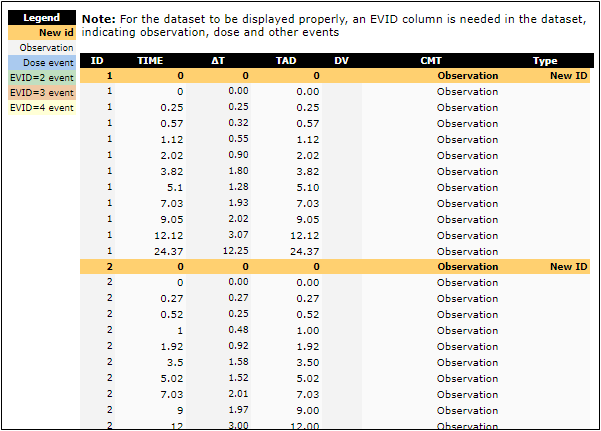Image resolution: width=601 pixels, height=431 pixels.
Task: Click TAD value 9.00
Action: [x=308, y=410]
